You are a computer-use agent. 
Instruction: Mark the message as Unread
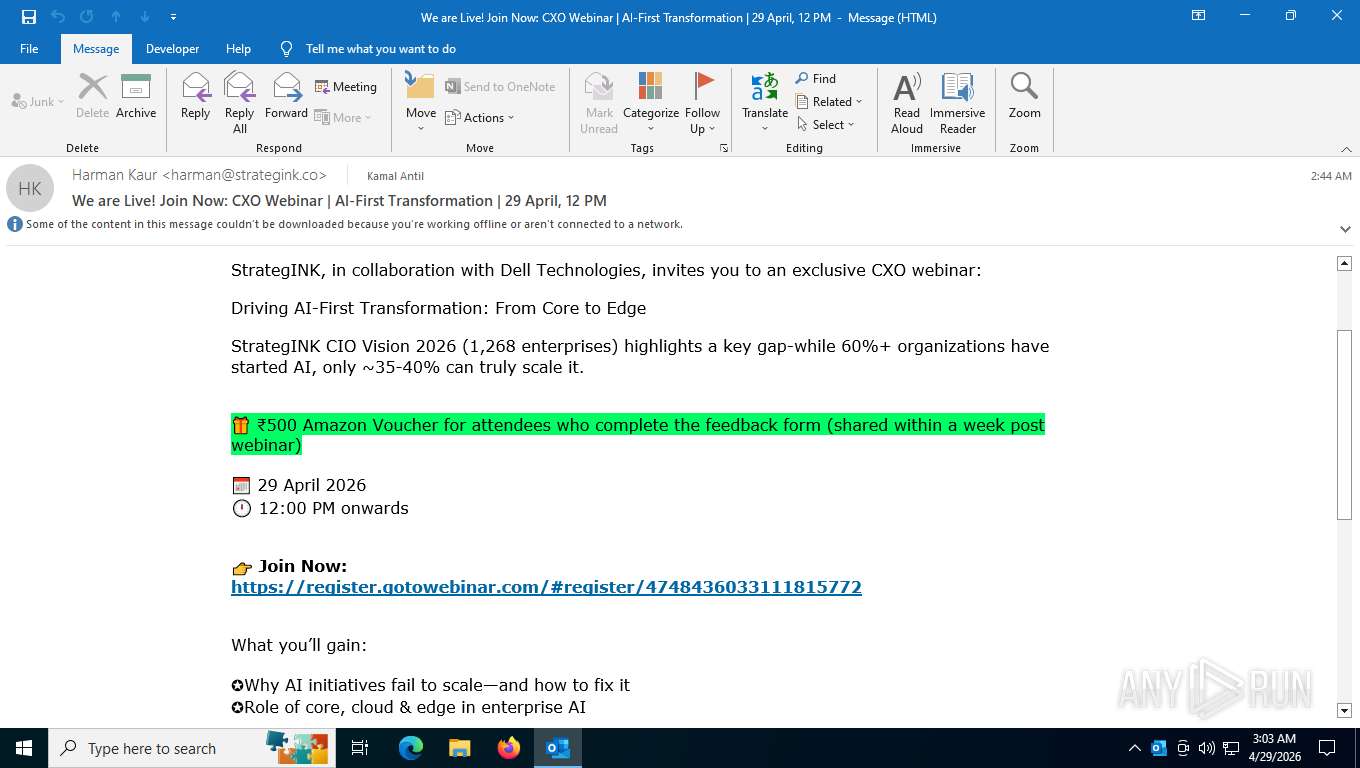pos(599,103)
